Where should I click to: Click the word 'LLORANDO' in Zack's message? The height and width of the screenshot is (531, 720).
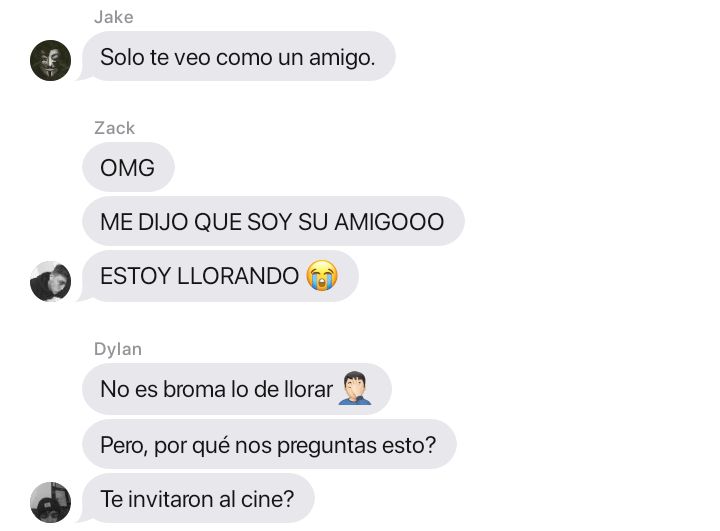coord(238,276)
